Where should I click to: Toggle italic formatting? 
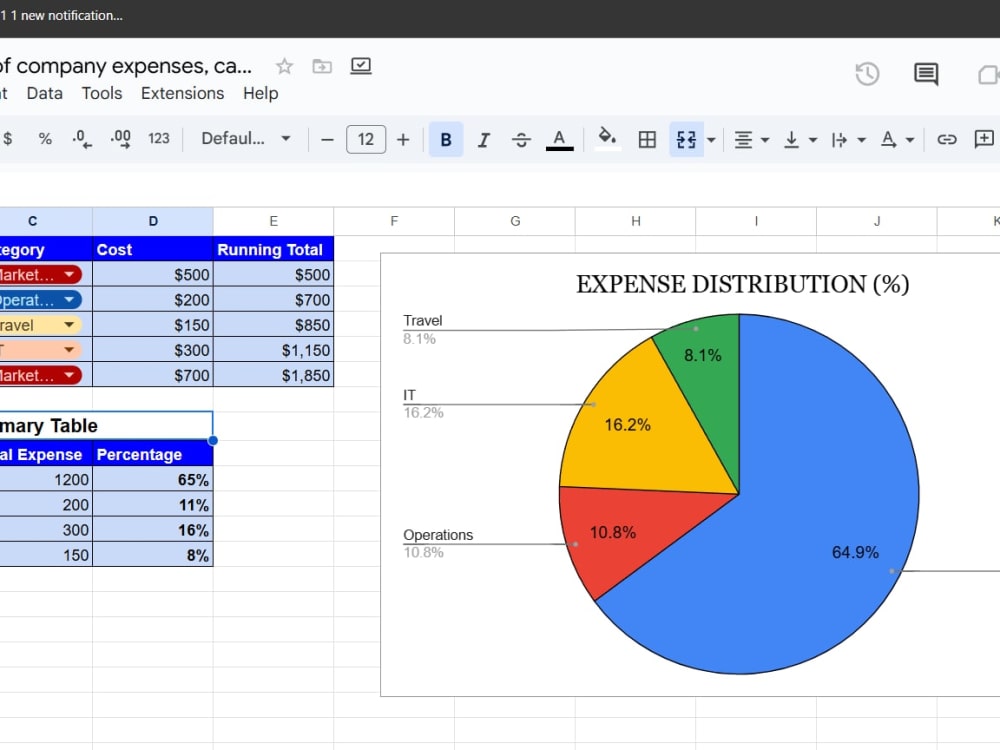484,140
